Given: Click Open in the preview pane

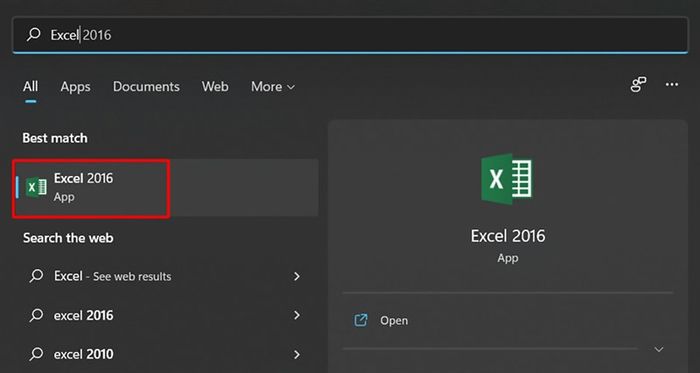Looking at the screenshot, I should pos(394,320).
